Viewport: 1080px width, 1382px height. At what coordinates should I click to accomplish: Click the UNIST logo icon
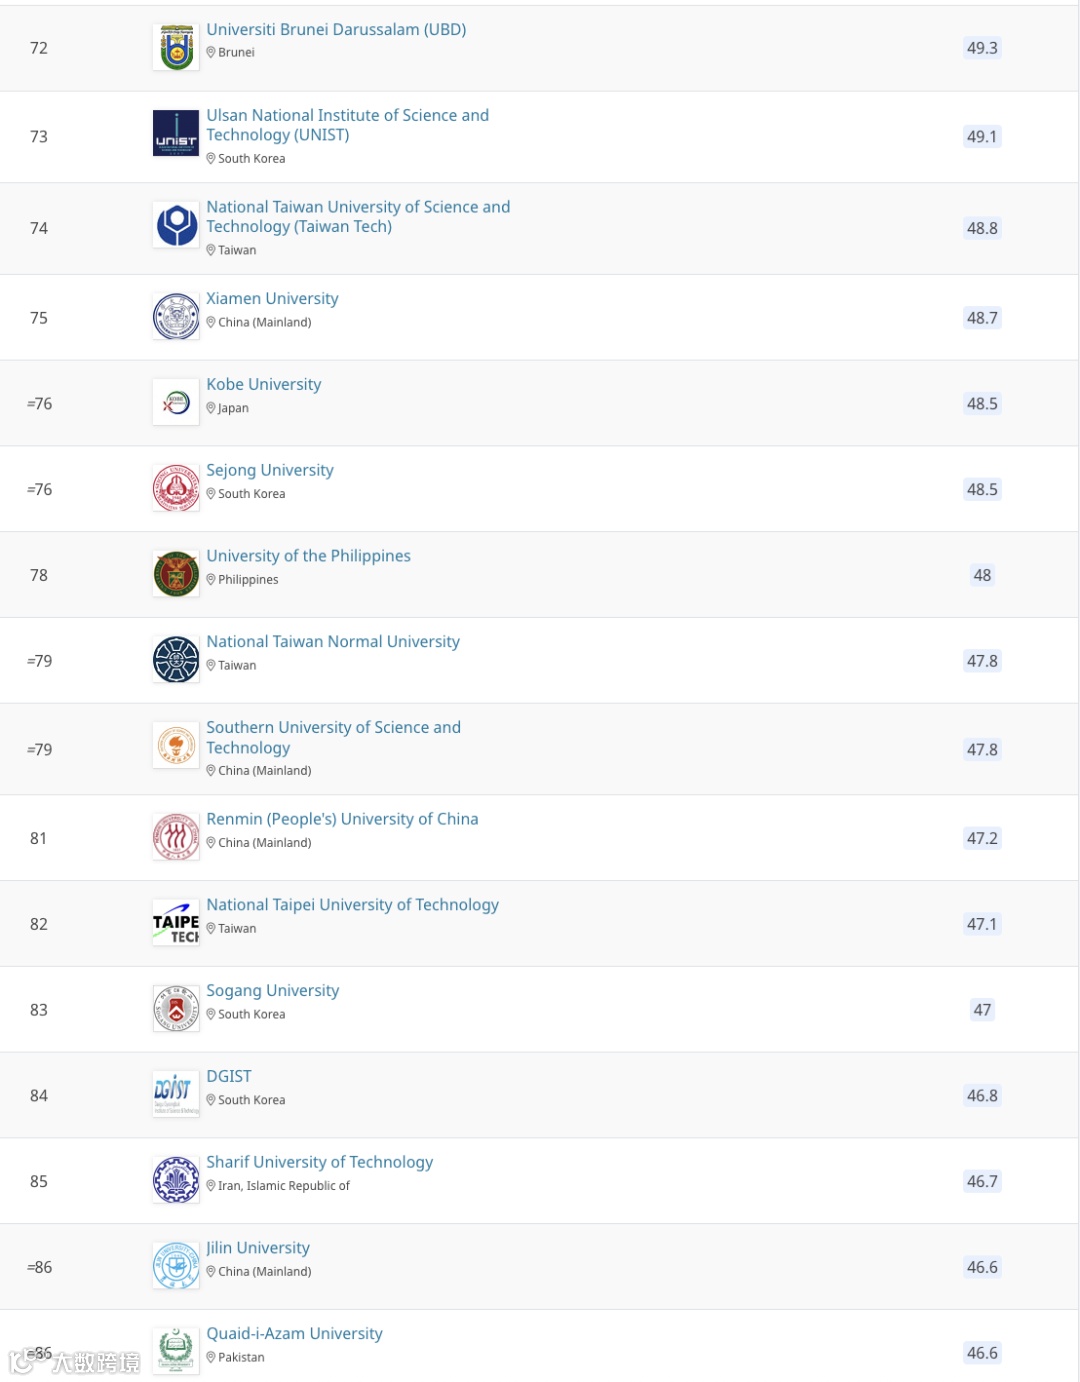pos(176,136)
